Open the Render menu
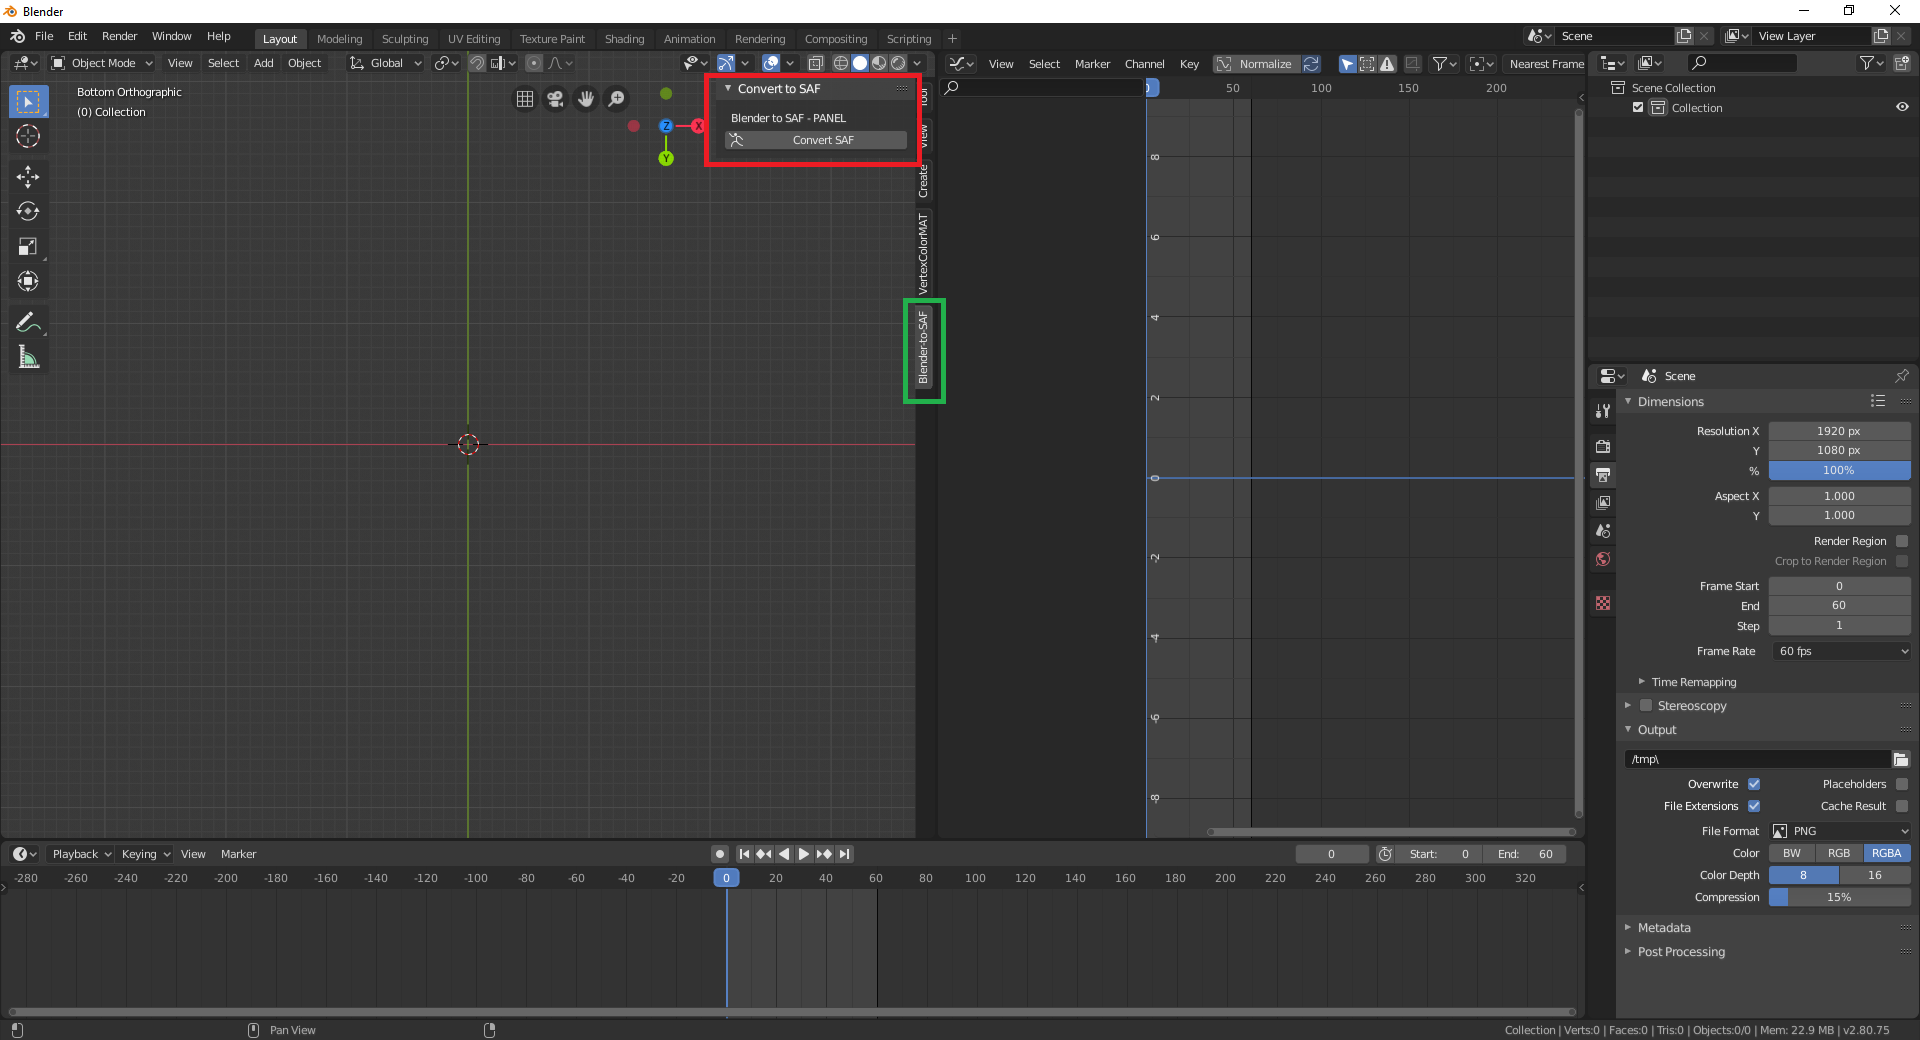Viewport: 1920px width, 1040px height. pos(120,36)
